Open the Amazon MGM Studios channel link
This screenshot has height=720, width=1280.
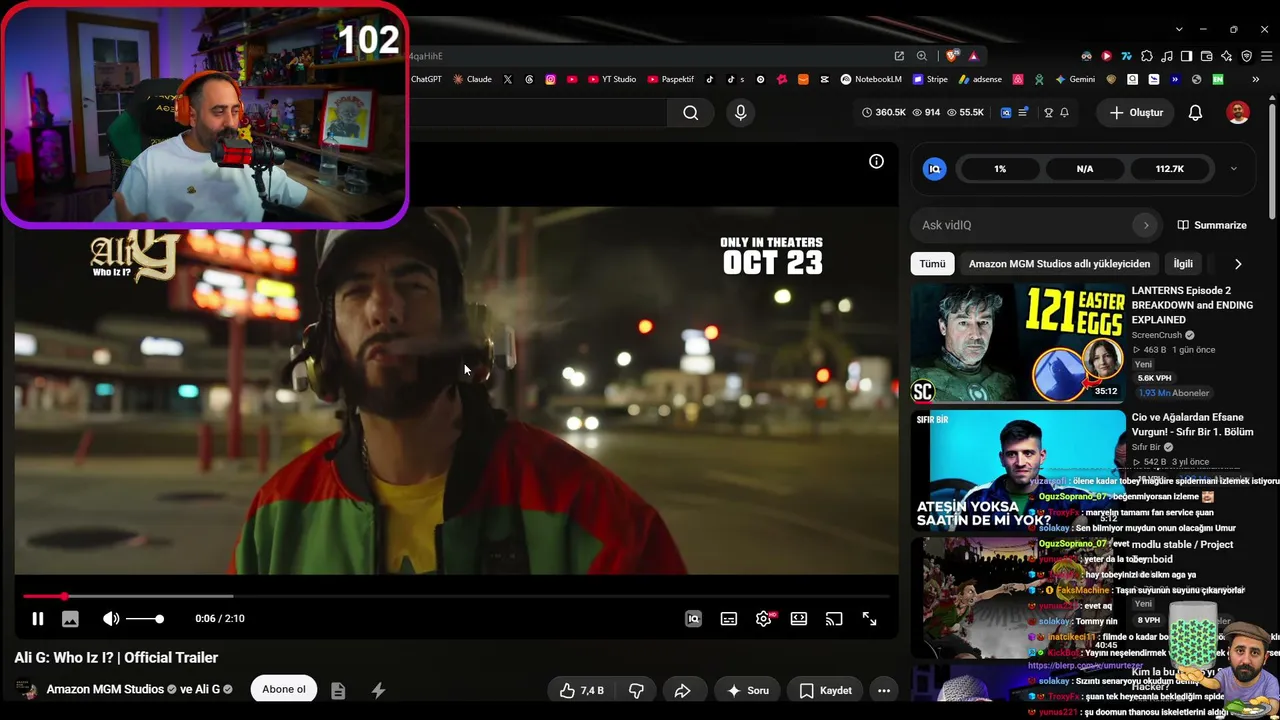tap(105, 689)
